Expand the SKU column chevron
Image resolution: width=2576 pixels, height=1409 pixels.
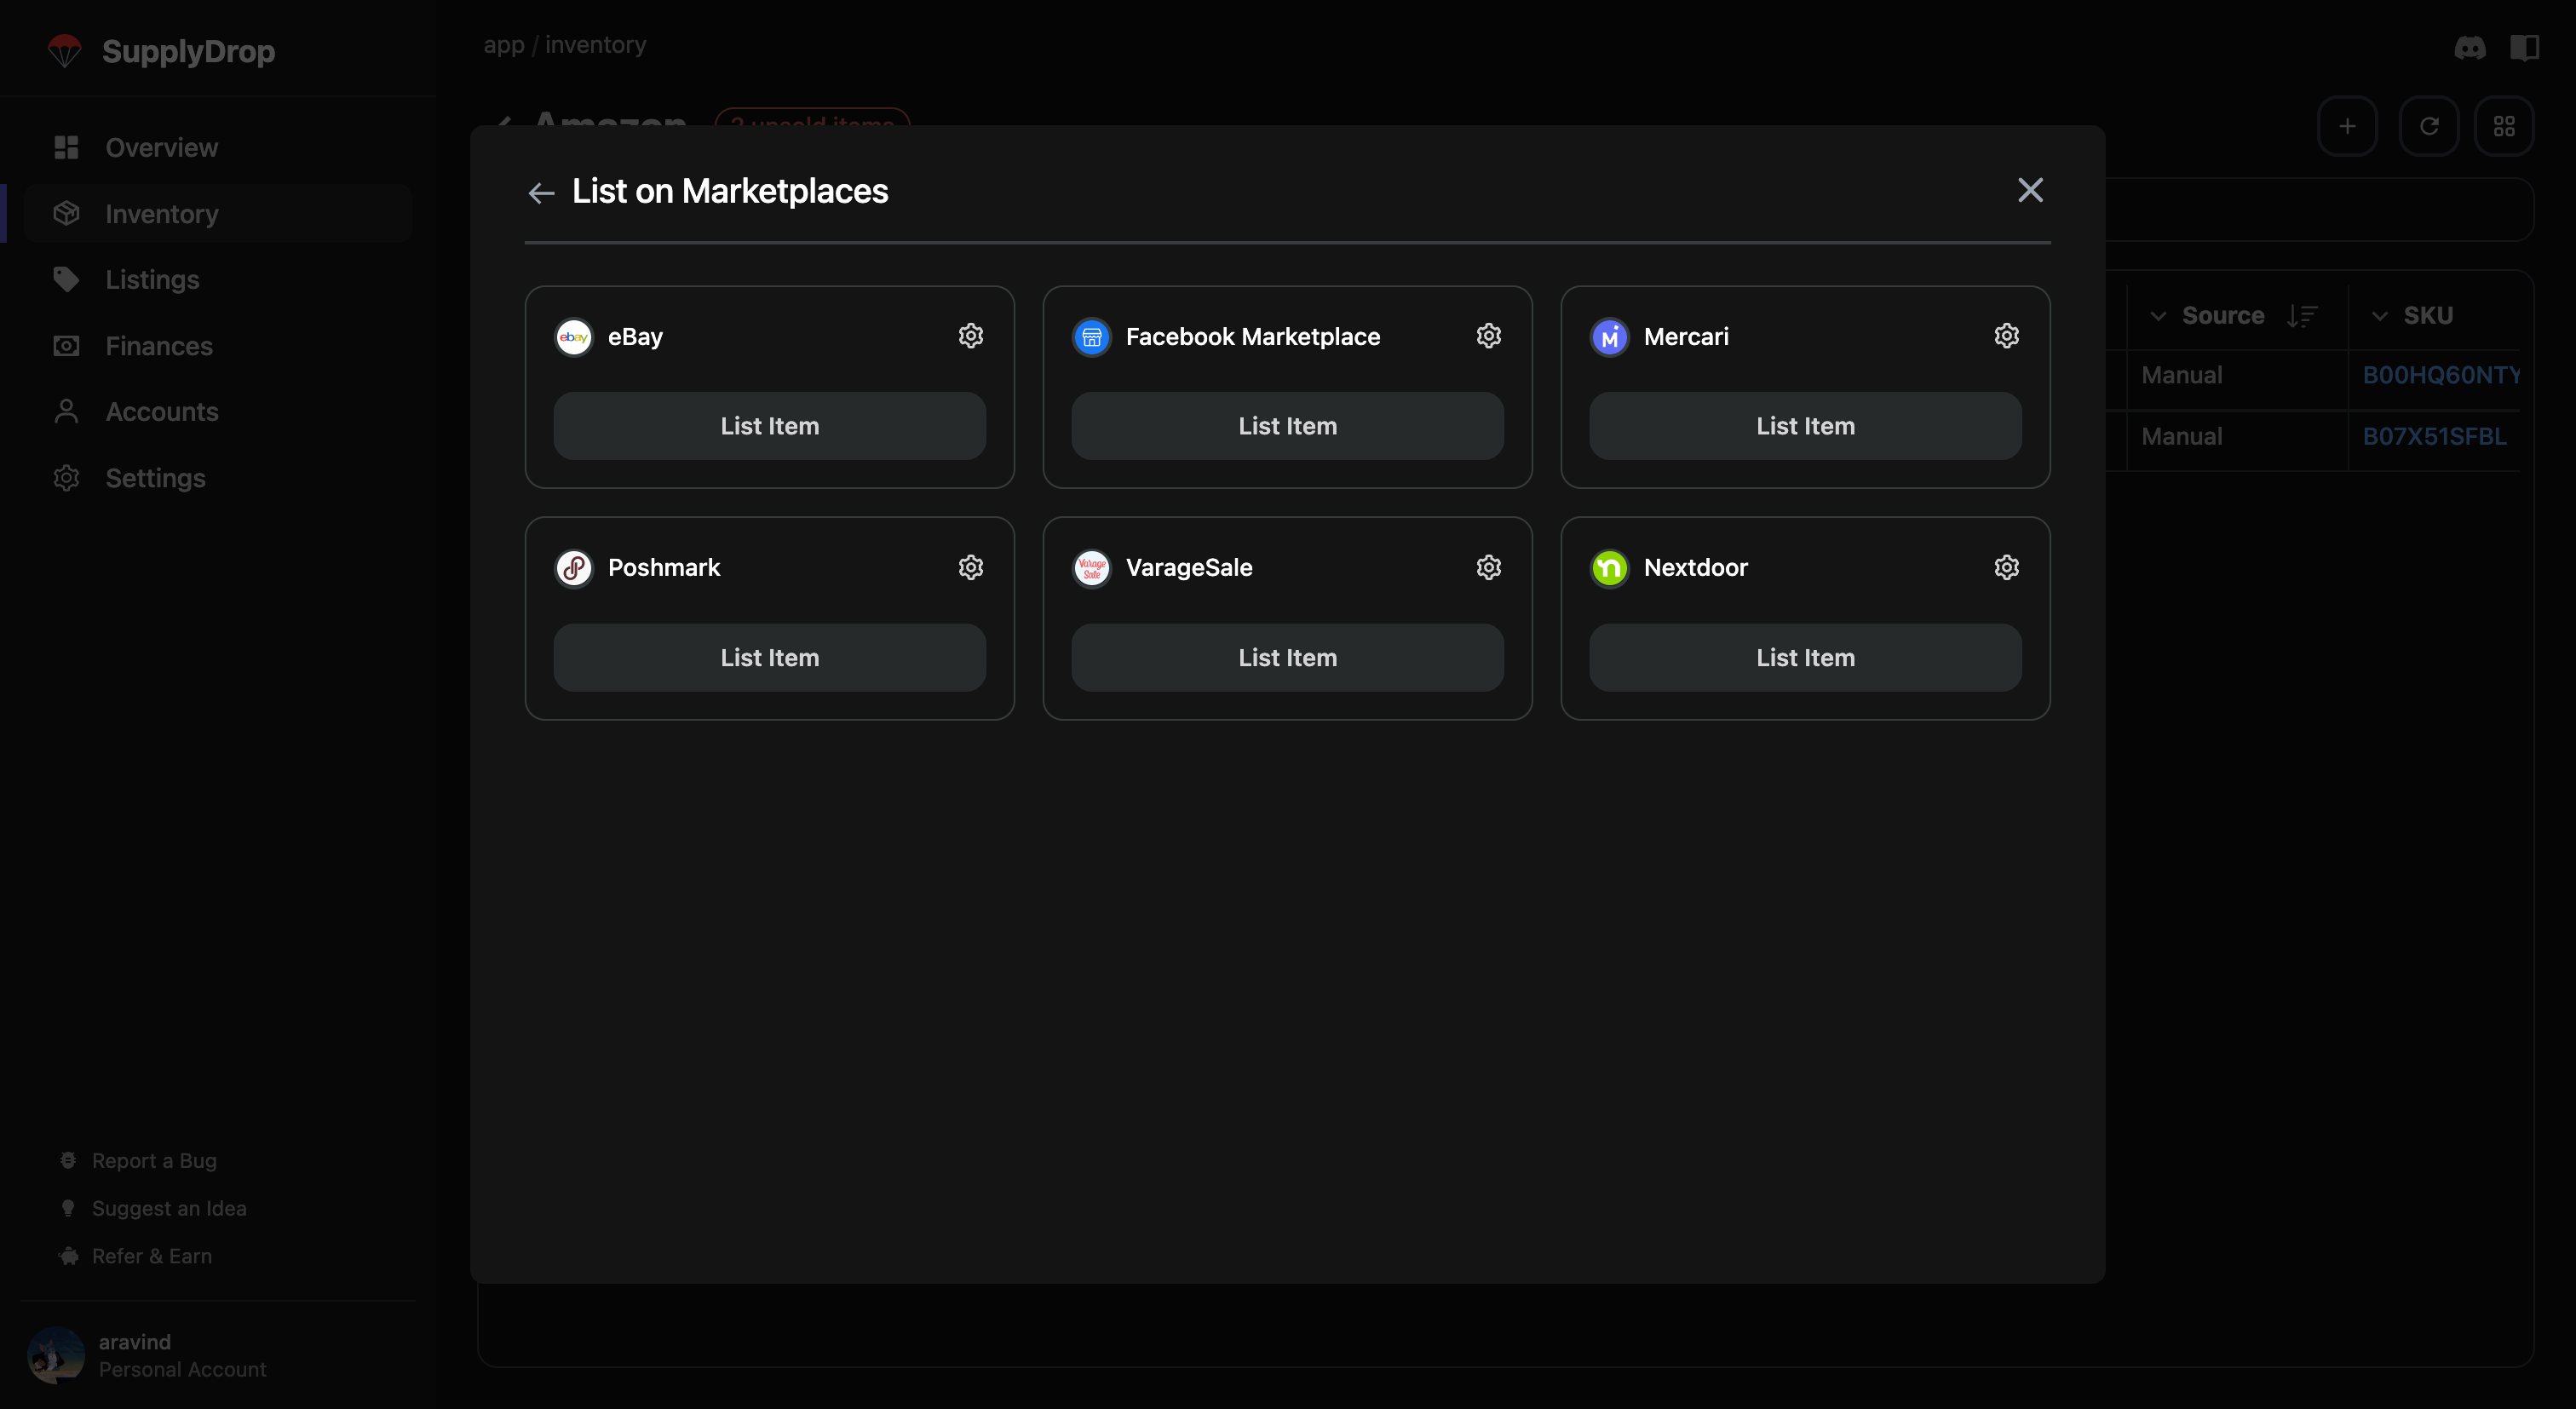coord(2379,316)
